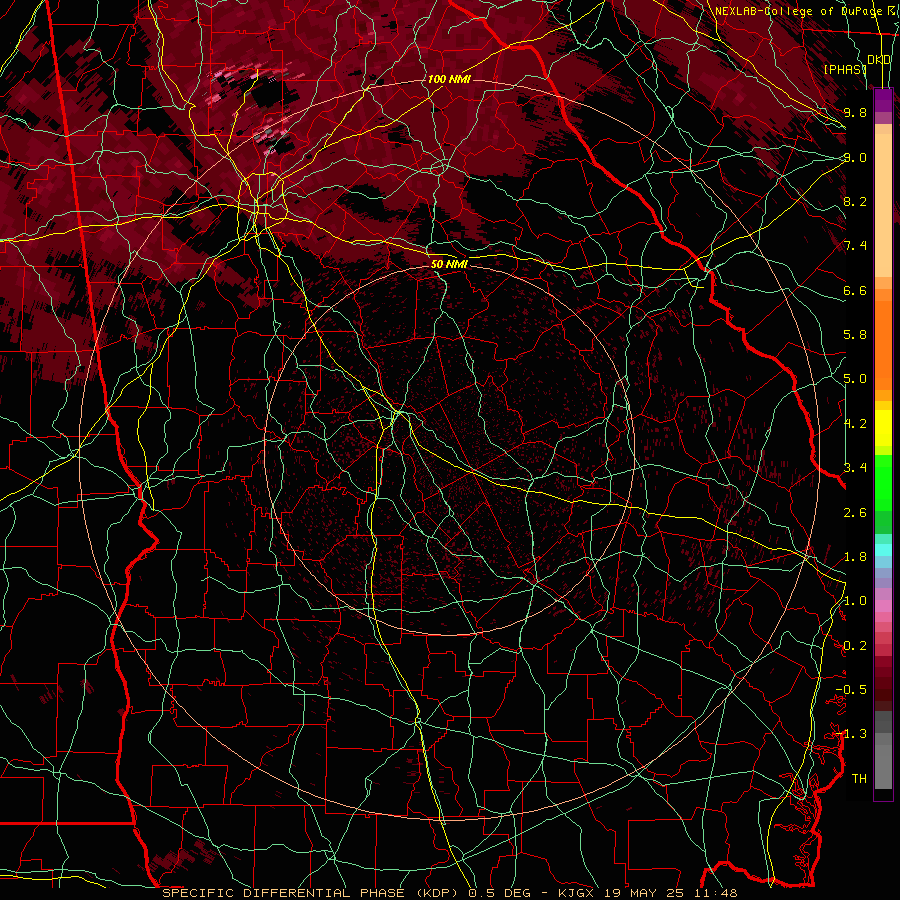Click the peach band of the color bar

coord(883,207)
